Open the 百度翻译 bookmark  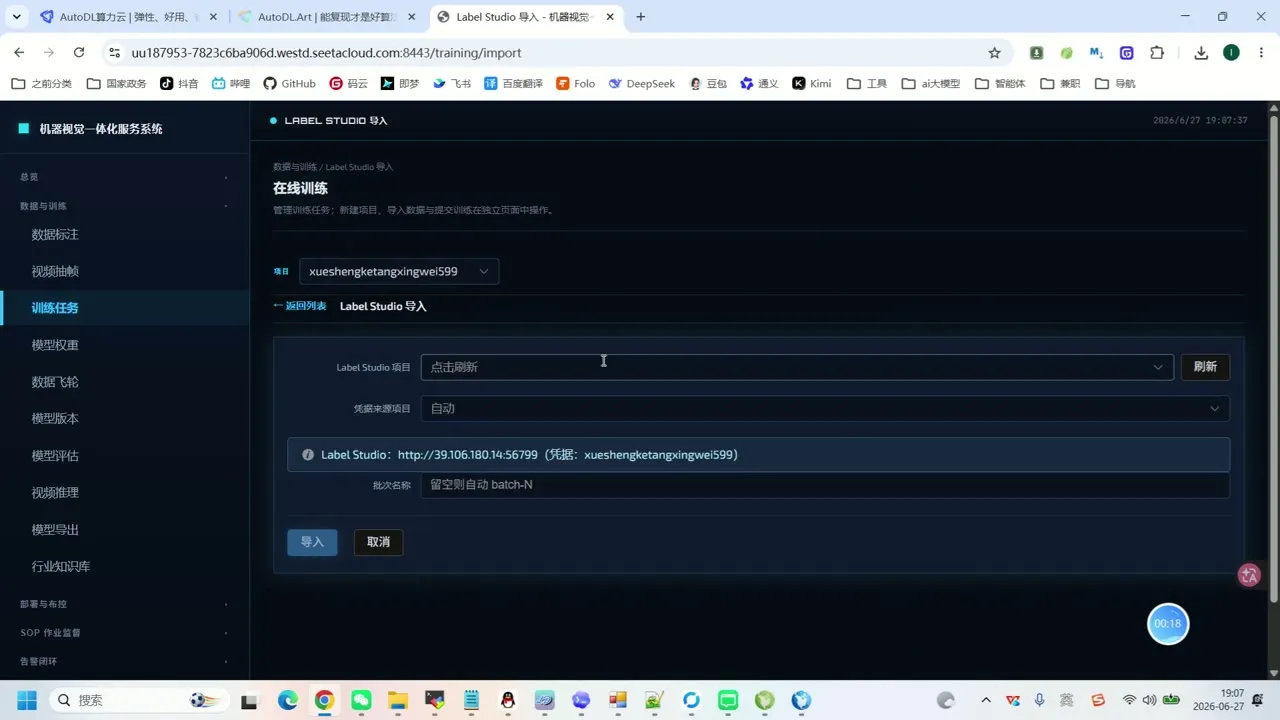pyautogui.click(x=513, y=83)
